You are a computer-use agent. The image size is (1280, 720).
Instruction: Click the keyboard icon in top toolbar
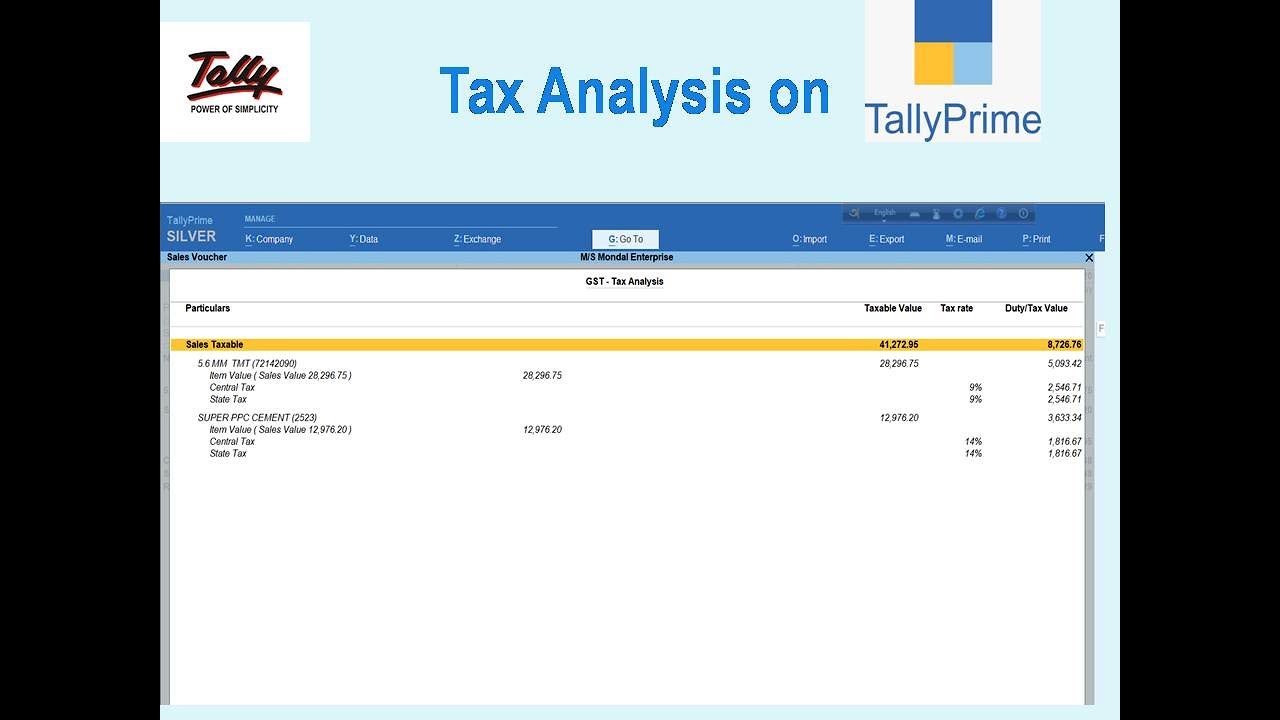pyautogui.click(x=914, y=214)
